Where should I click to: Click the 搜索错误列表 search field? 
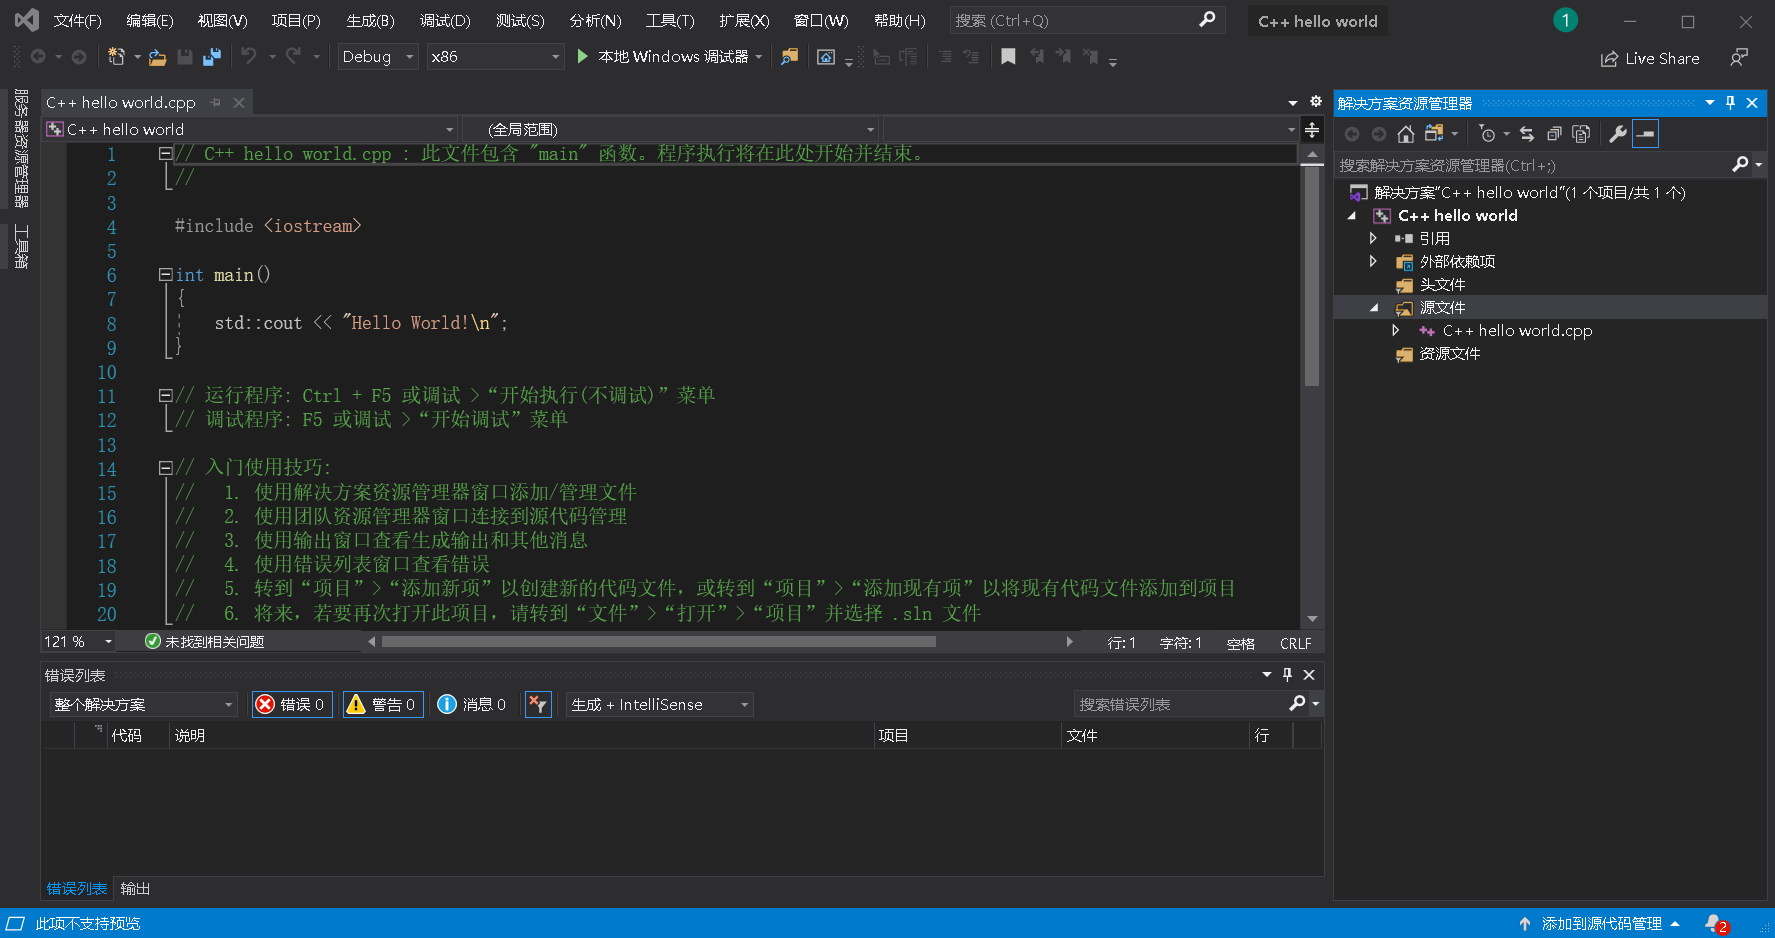pyautogui.click(x=1180, y=705)
